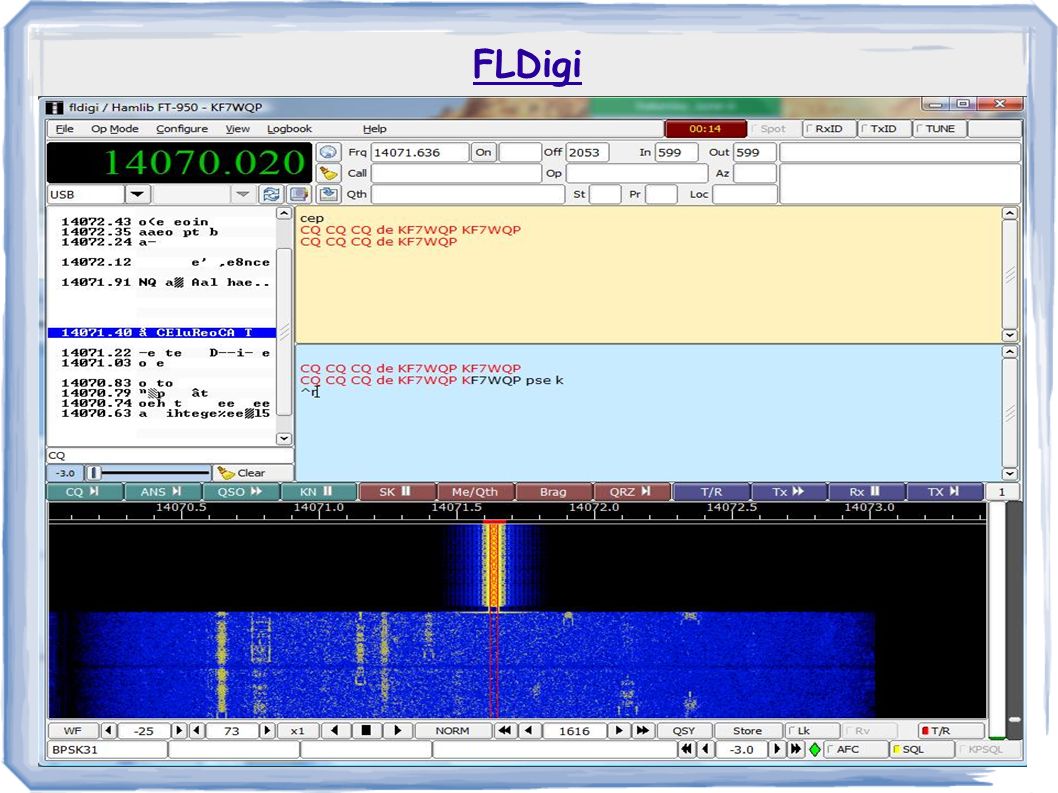Image resolution: width=1058 pixels, height=793 pixels.
Task: Click the Me/Qth macro button
Action: (476, 491)
